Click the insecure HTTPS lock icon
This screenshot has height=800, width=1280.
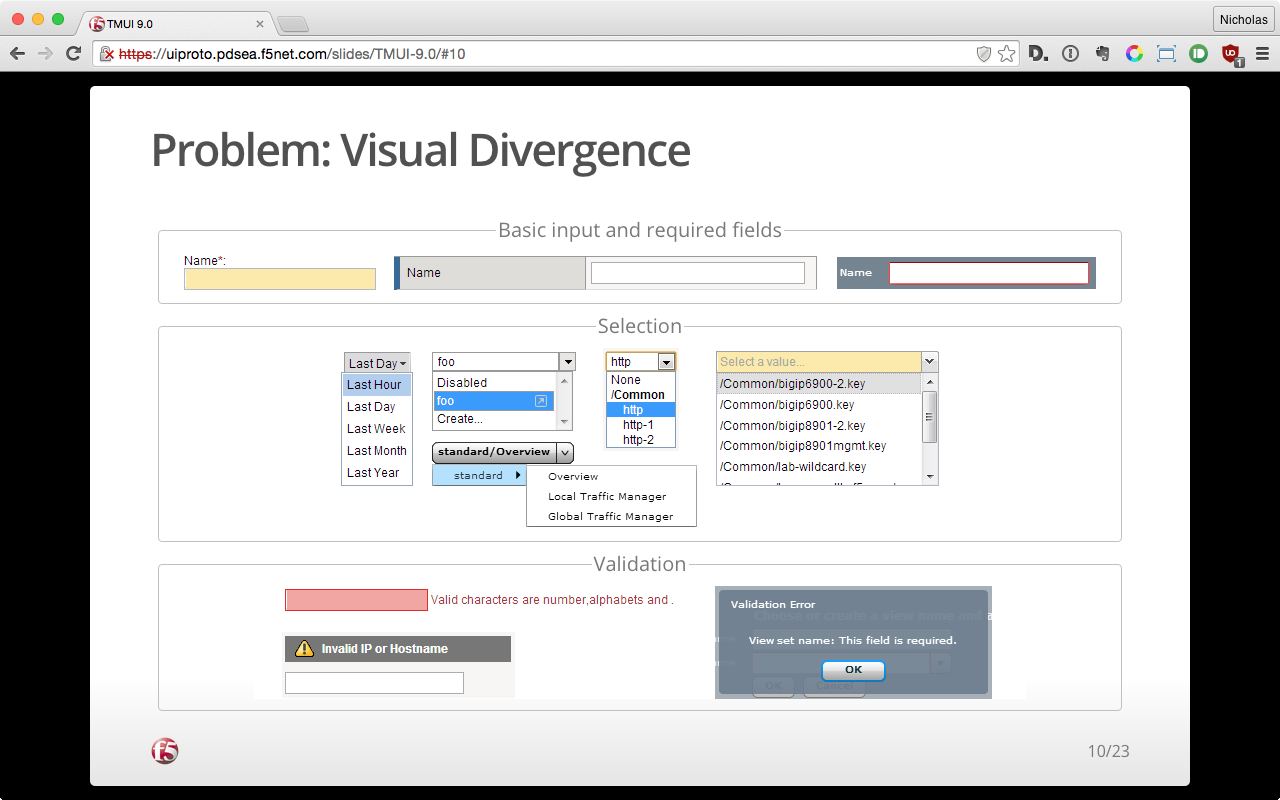106,54
